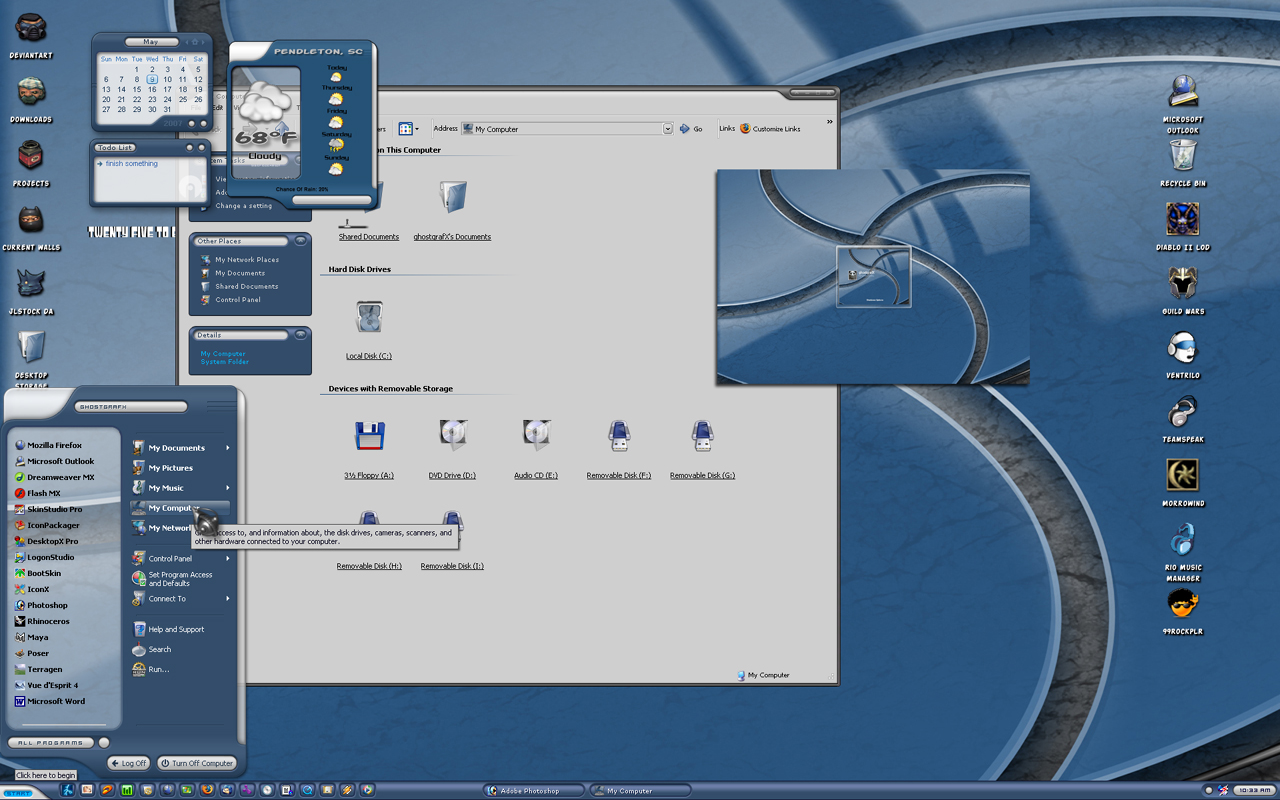
Task: Collapse the Other Places panel
Action: (300, 241)
